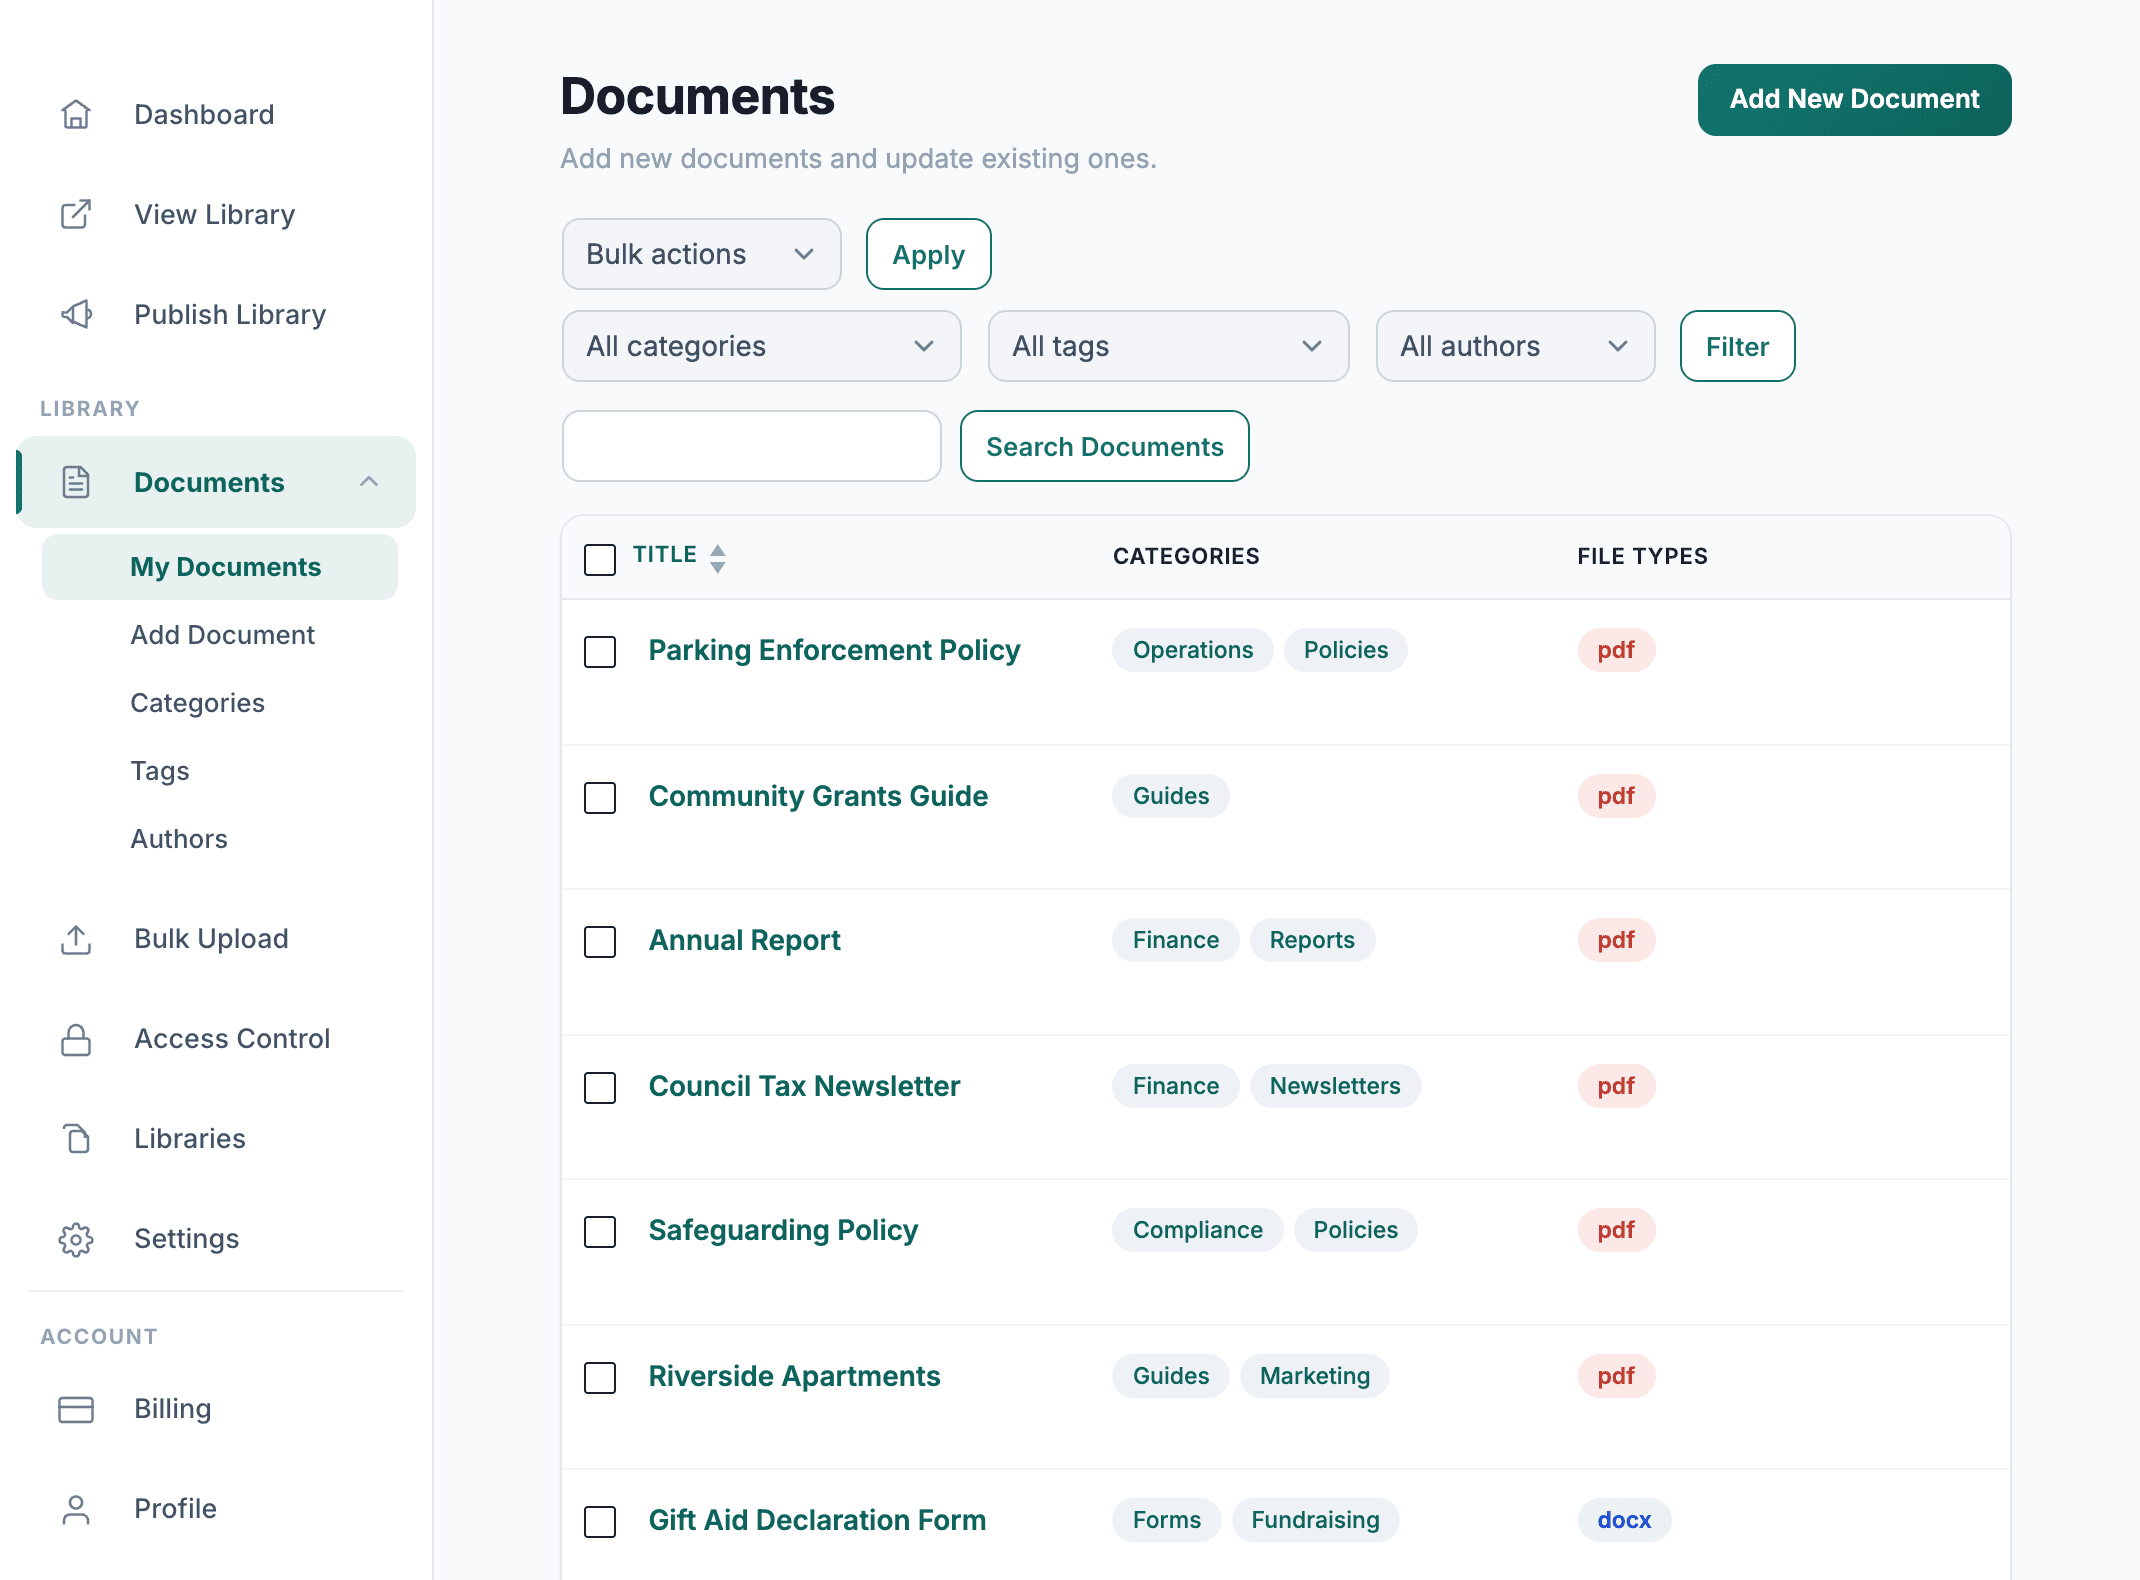This screenshot has width=2140, height=1580.
Task: Check the Riverside Apartments row checkbox
Action: (600, 1377)
